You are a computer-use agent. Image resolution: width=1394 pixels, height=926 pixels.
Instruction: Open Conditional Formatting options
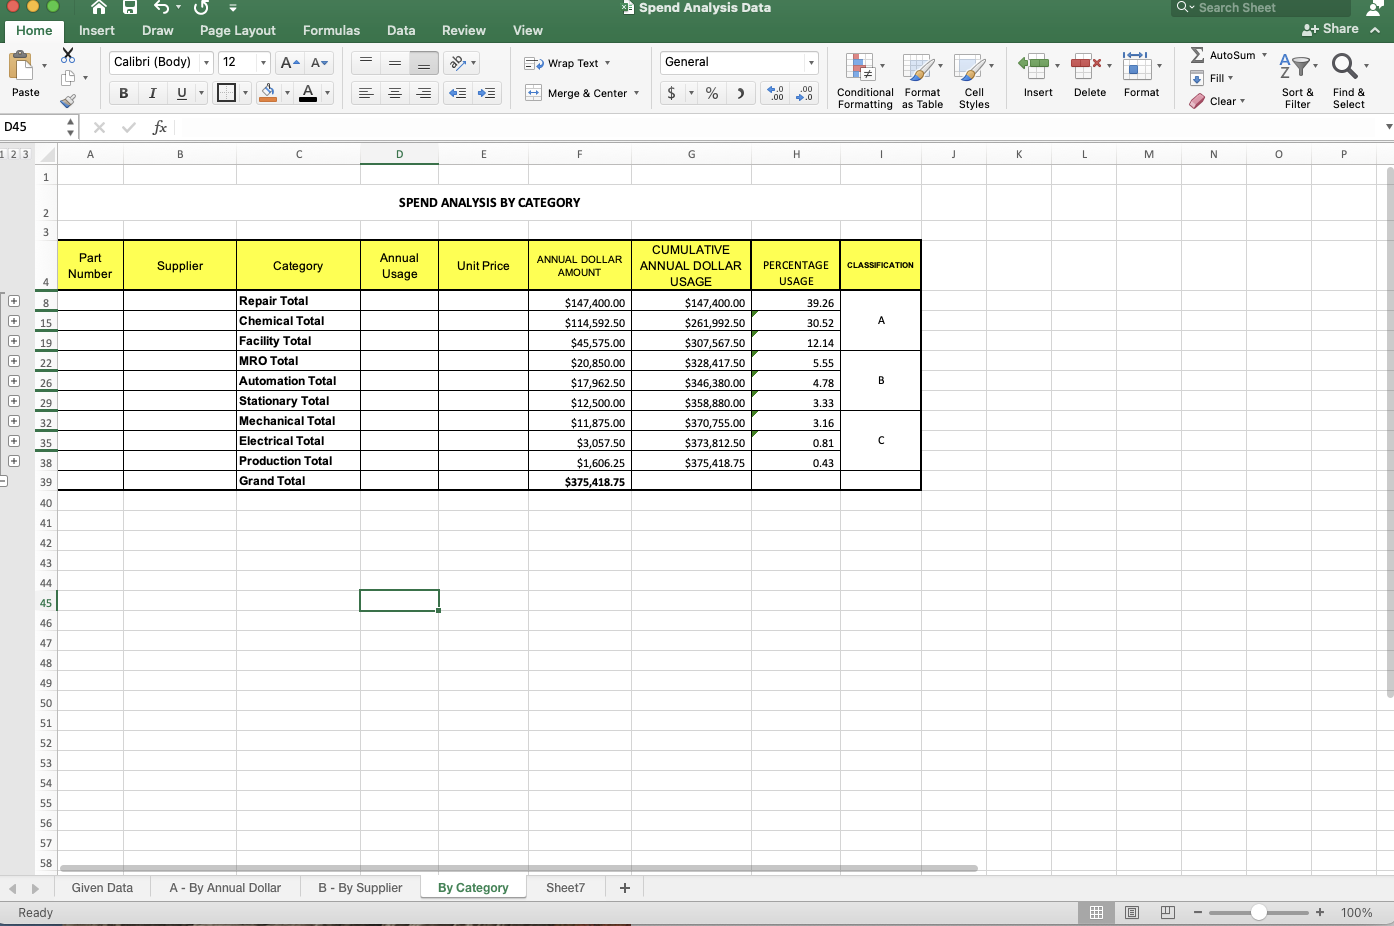coord(864,80)
